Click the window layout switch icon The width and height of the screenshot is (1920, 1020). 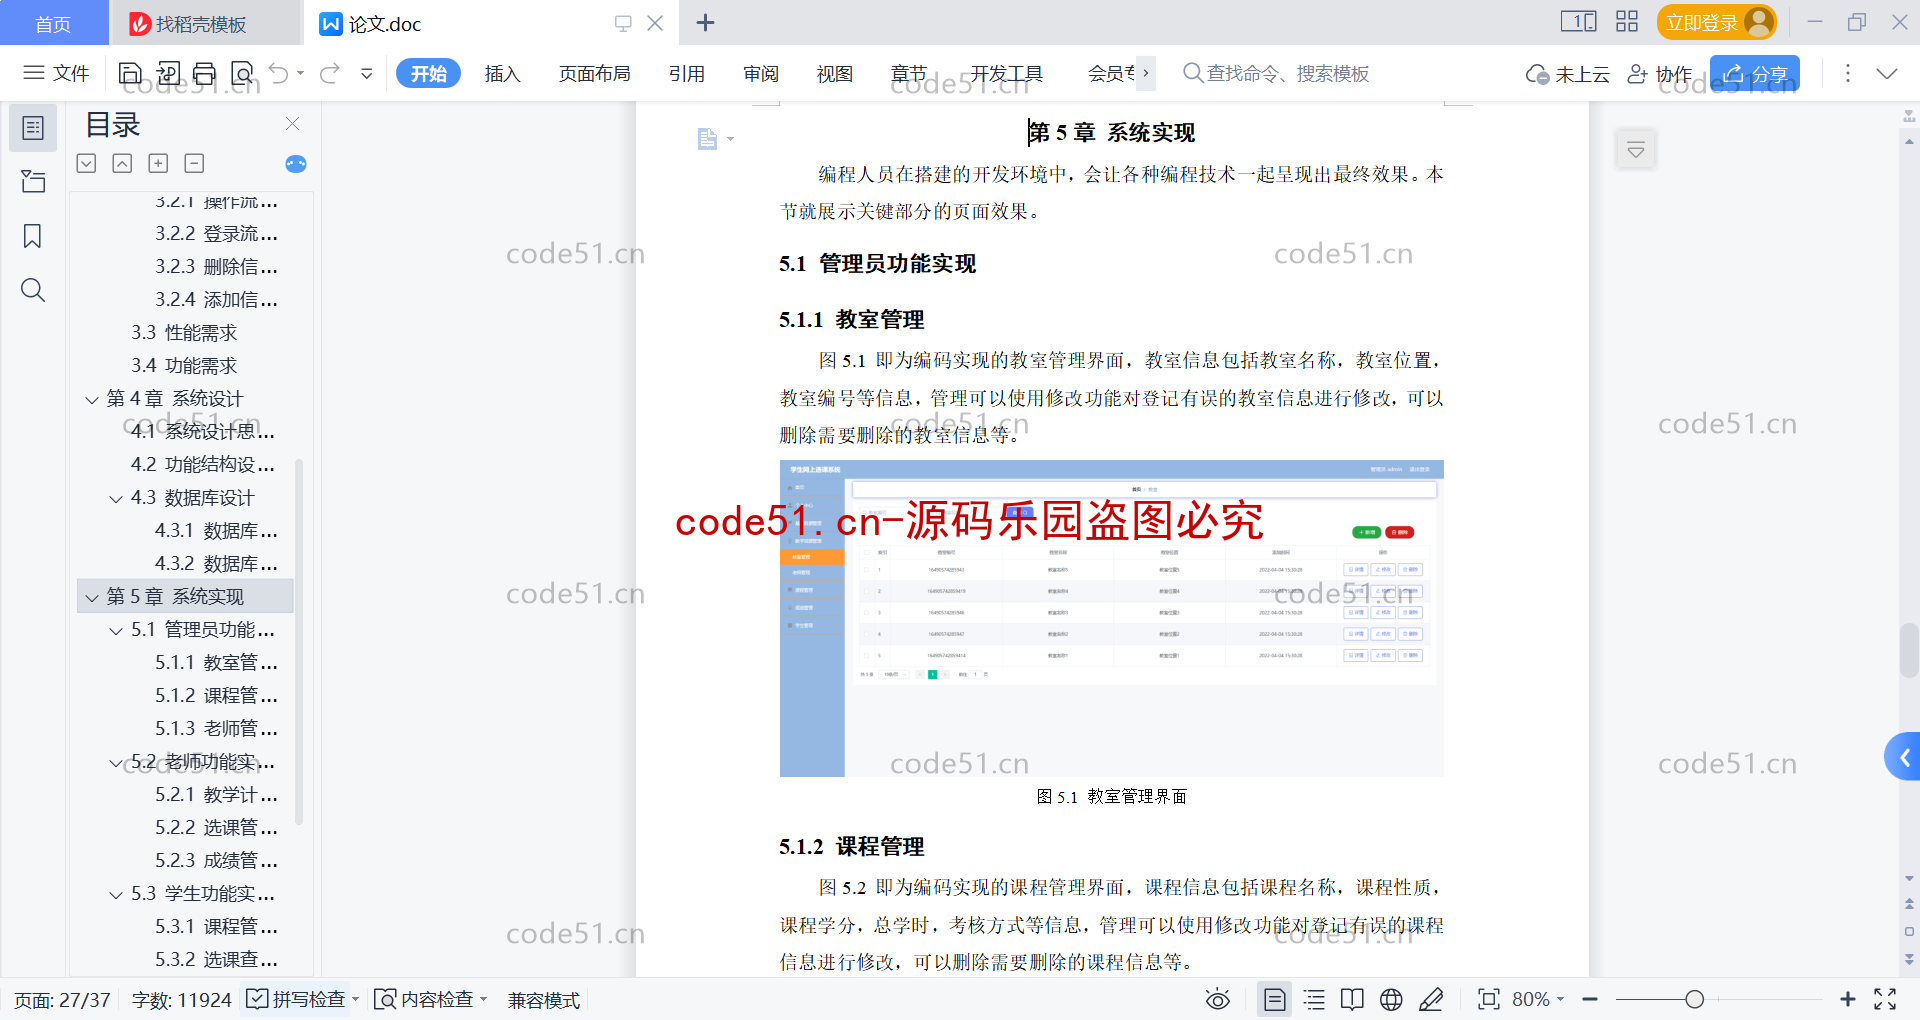(x=1578, y=21)
